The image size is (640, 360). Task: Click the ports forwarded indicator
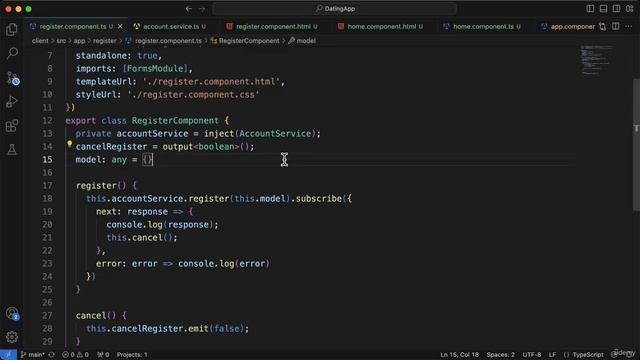point(103,355)
